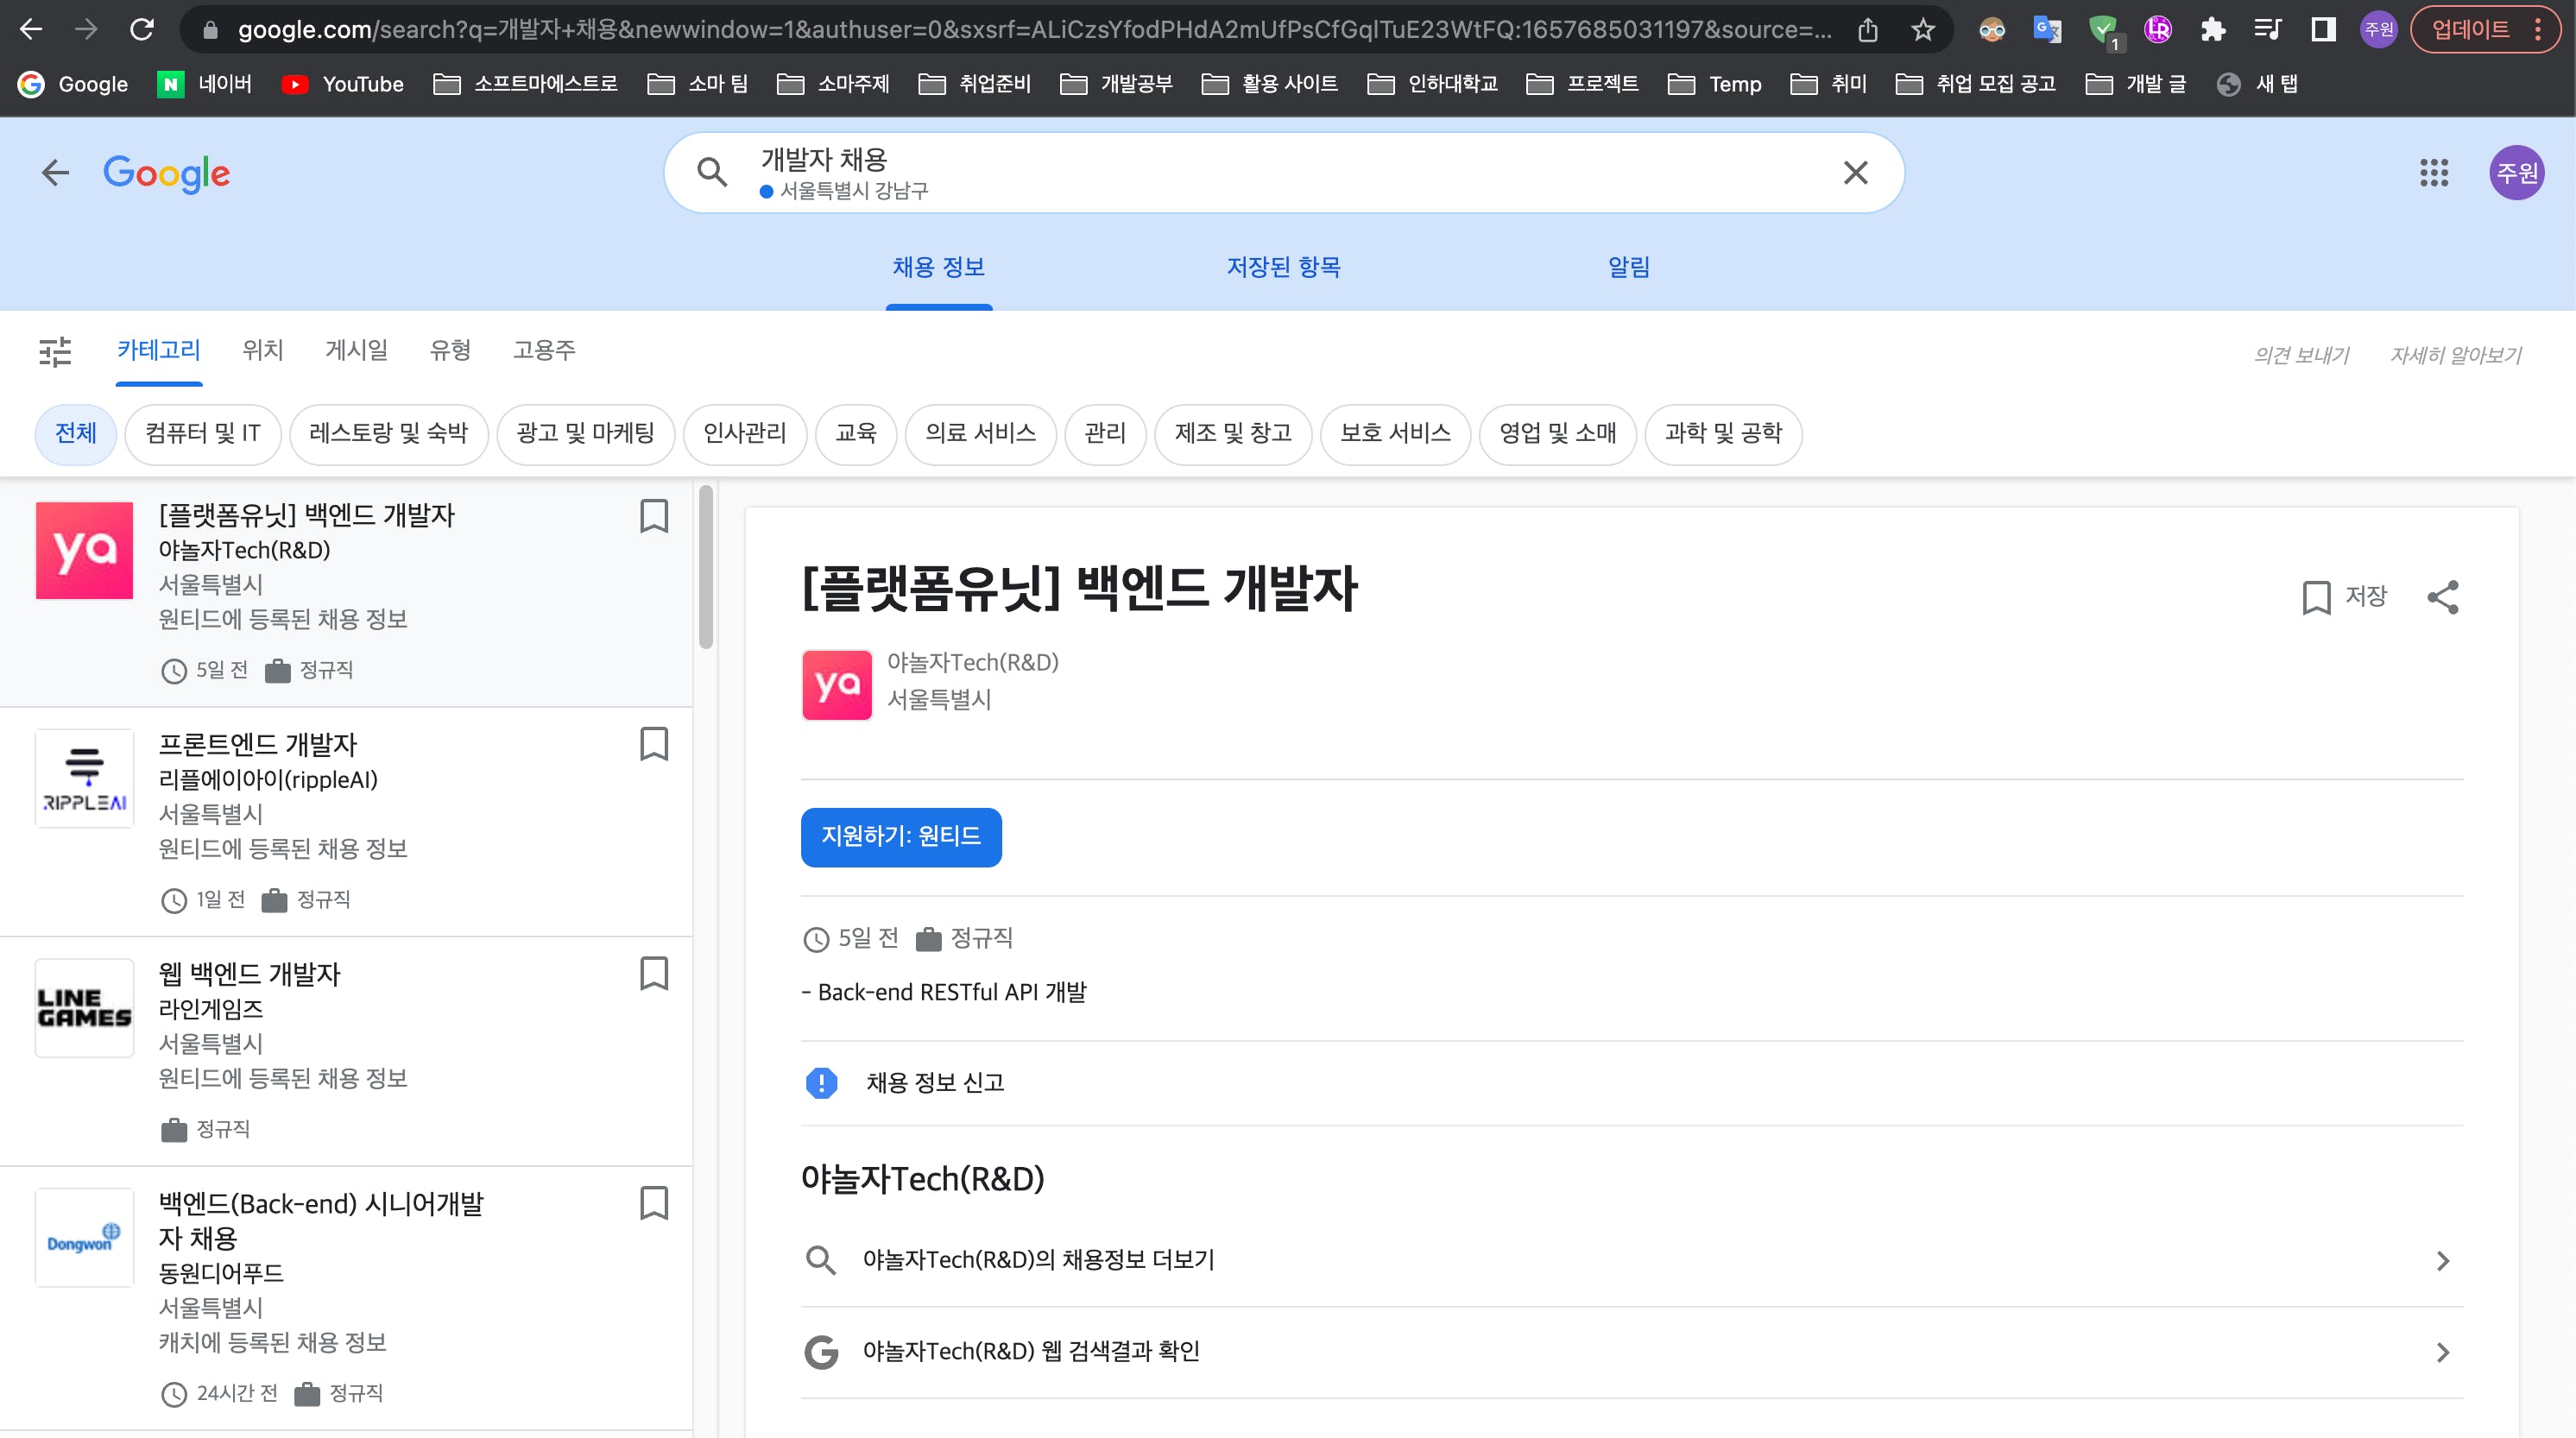Screen dimensions: 2576x1438
Task: Click the share icon on job detail
Action: 2442,597
